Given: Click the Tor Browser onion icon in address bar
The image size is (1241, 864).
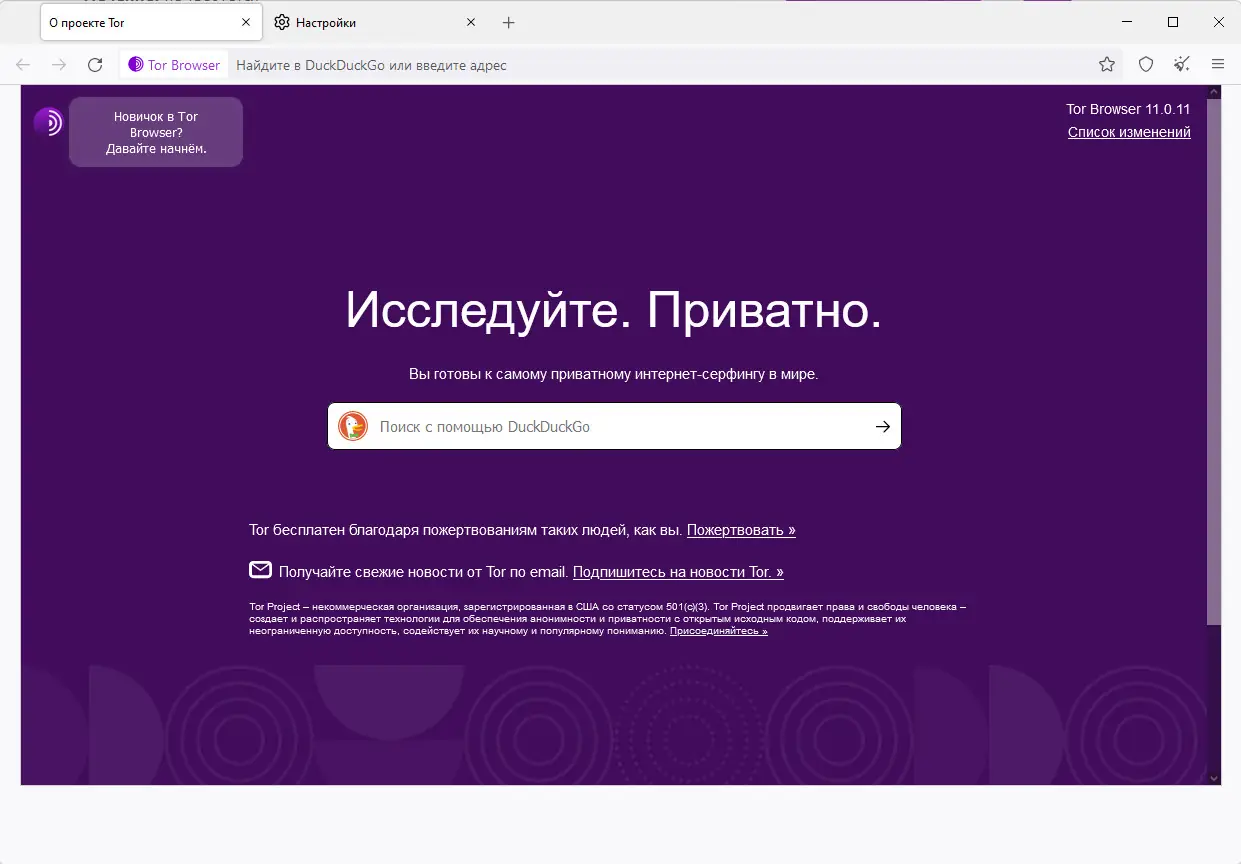Looking at the screenshot, I should click(134, 64).
